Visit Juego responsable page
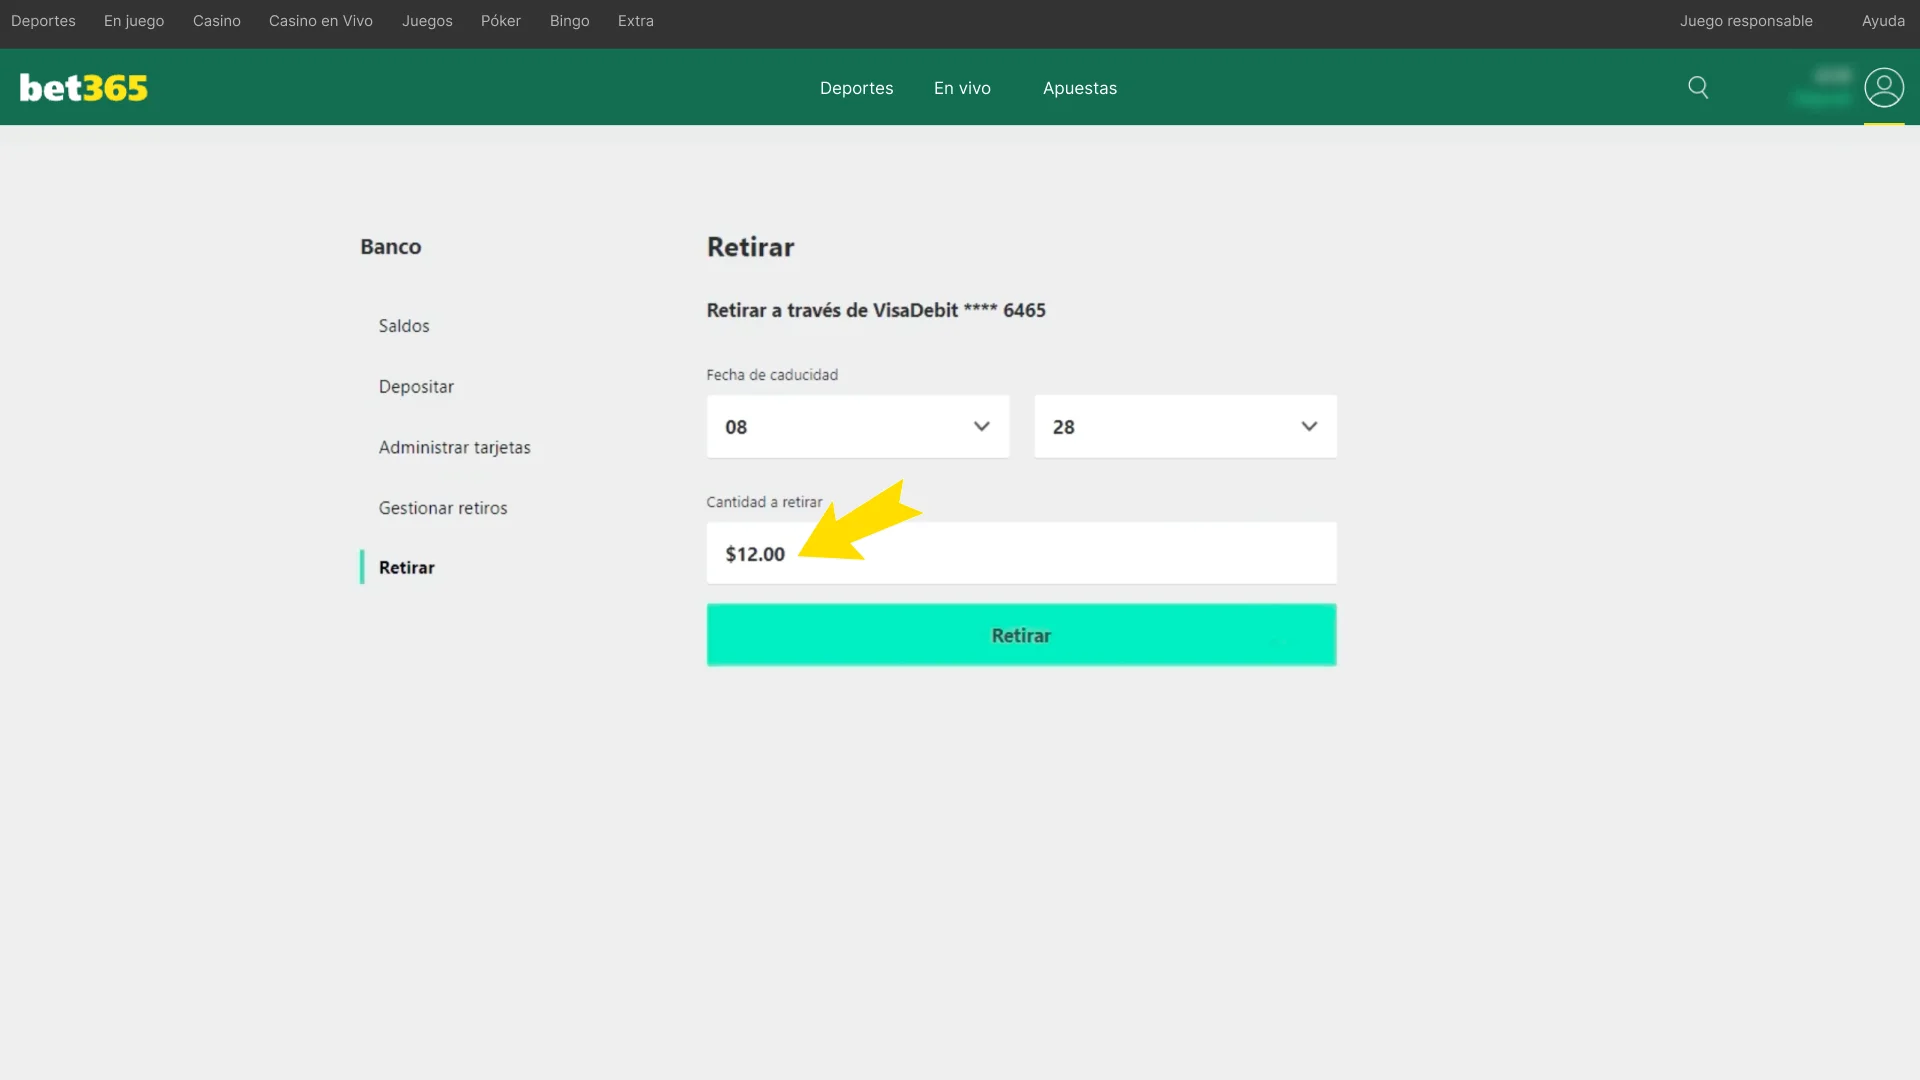This screenshot has height=1080, width=1920. point(1746,20)
